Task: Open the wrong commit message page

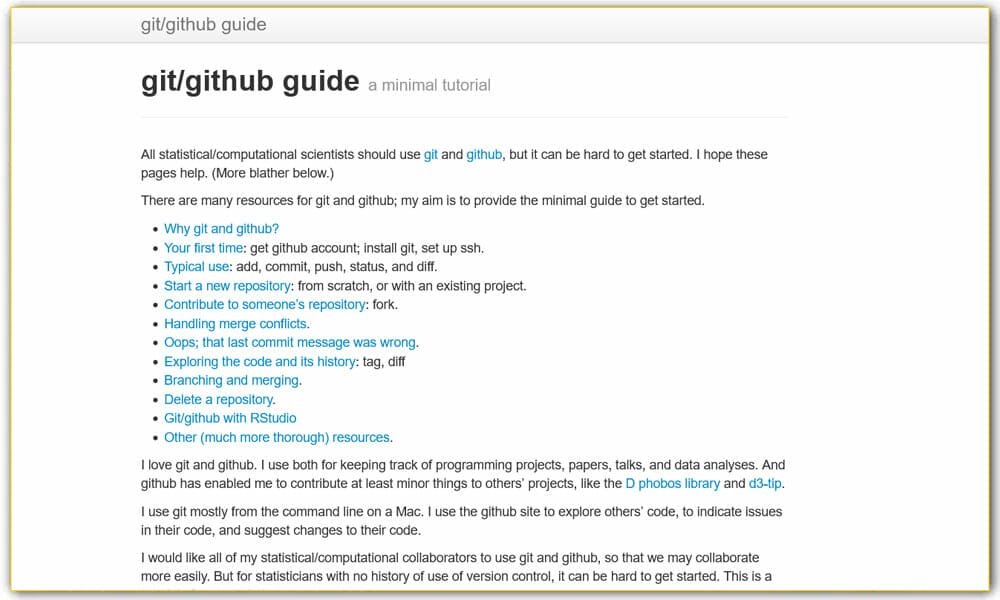Action: pos(288,343)
